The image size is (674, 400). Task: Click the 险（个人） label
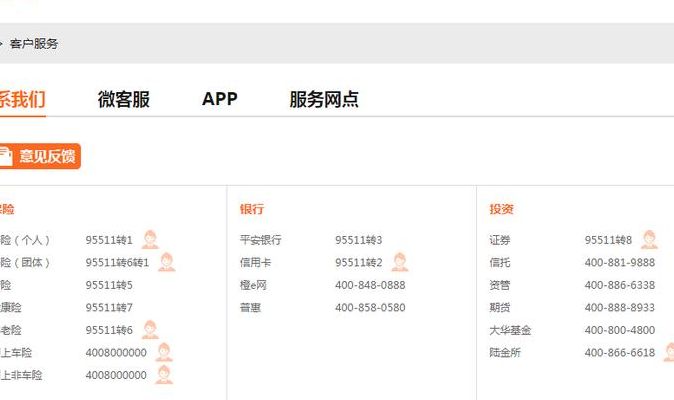[25, 240]
